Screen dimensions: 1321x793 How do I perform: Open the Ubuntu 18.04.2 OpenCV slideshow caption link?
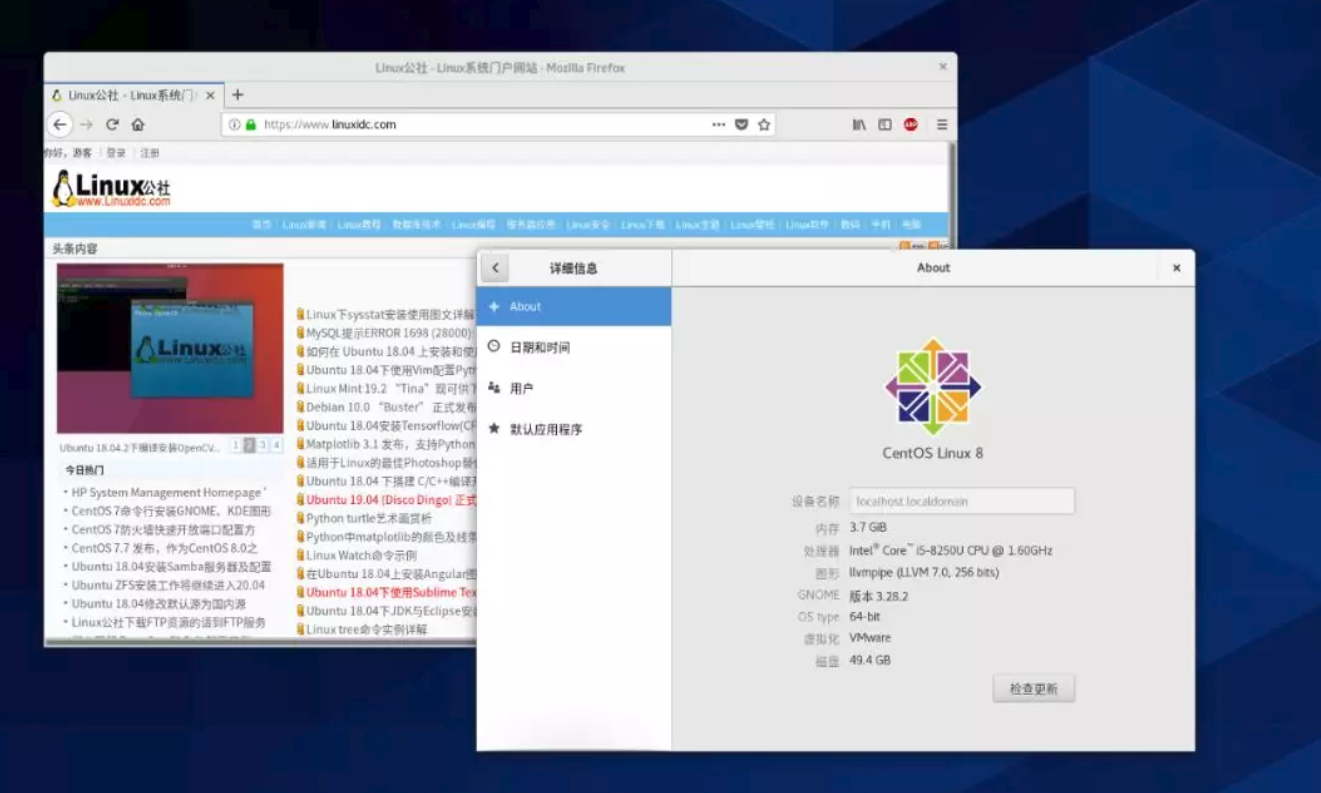[139, 448]
